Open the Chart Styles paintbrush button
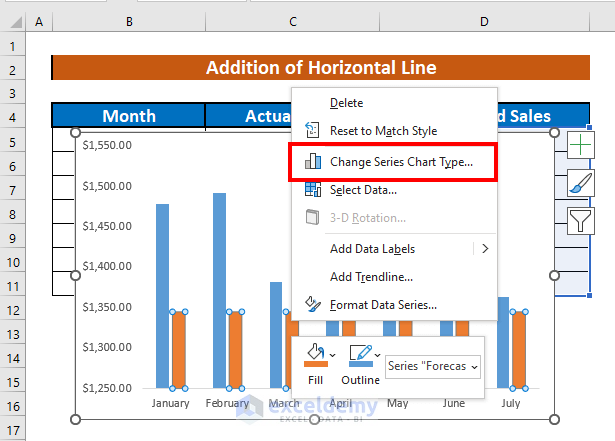The height and width of the screenshot is (441, 615). point(581,182)
